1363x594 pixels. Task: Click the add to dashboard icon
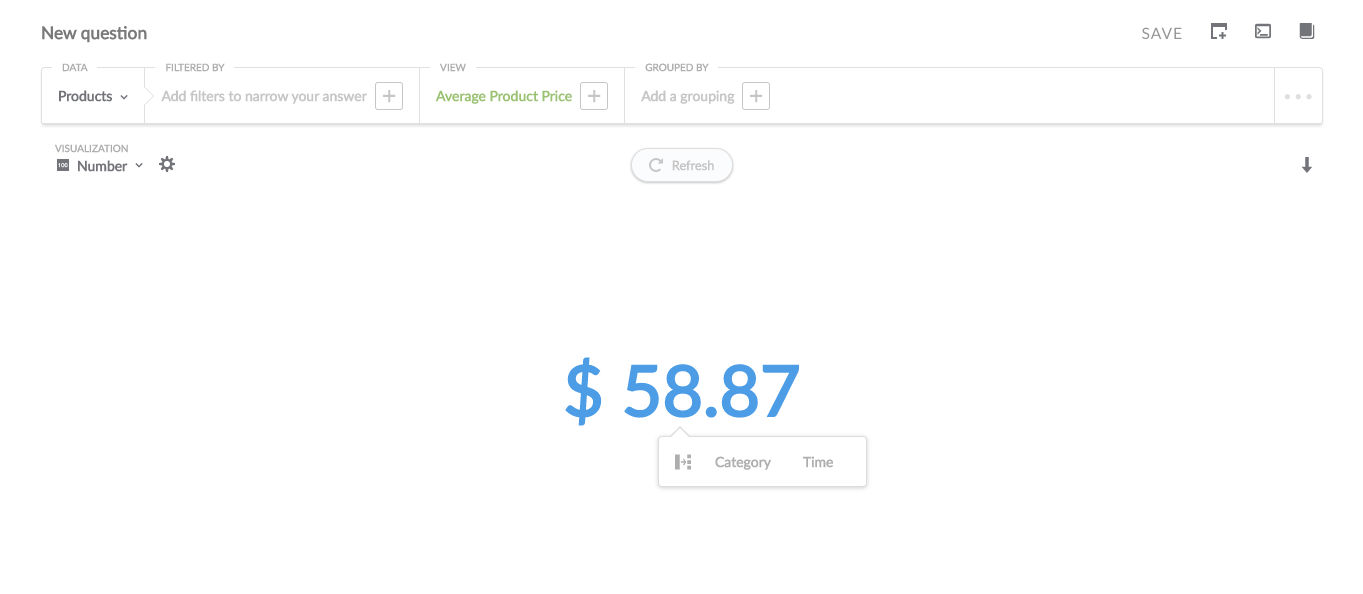1218,32
